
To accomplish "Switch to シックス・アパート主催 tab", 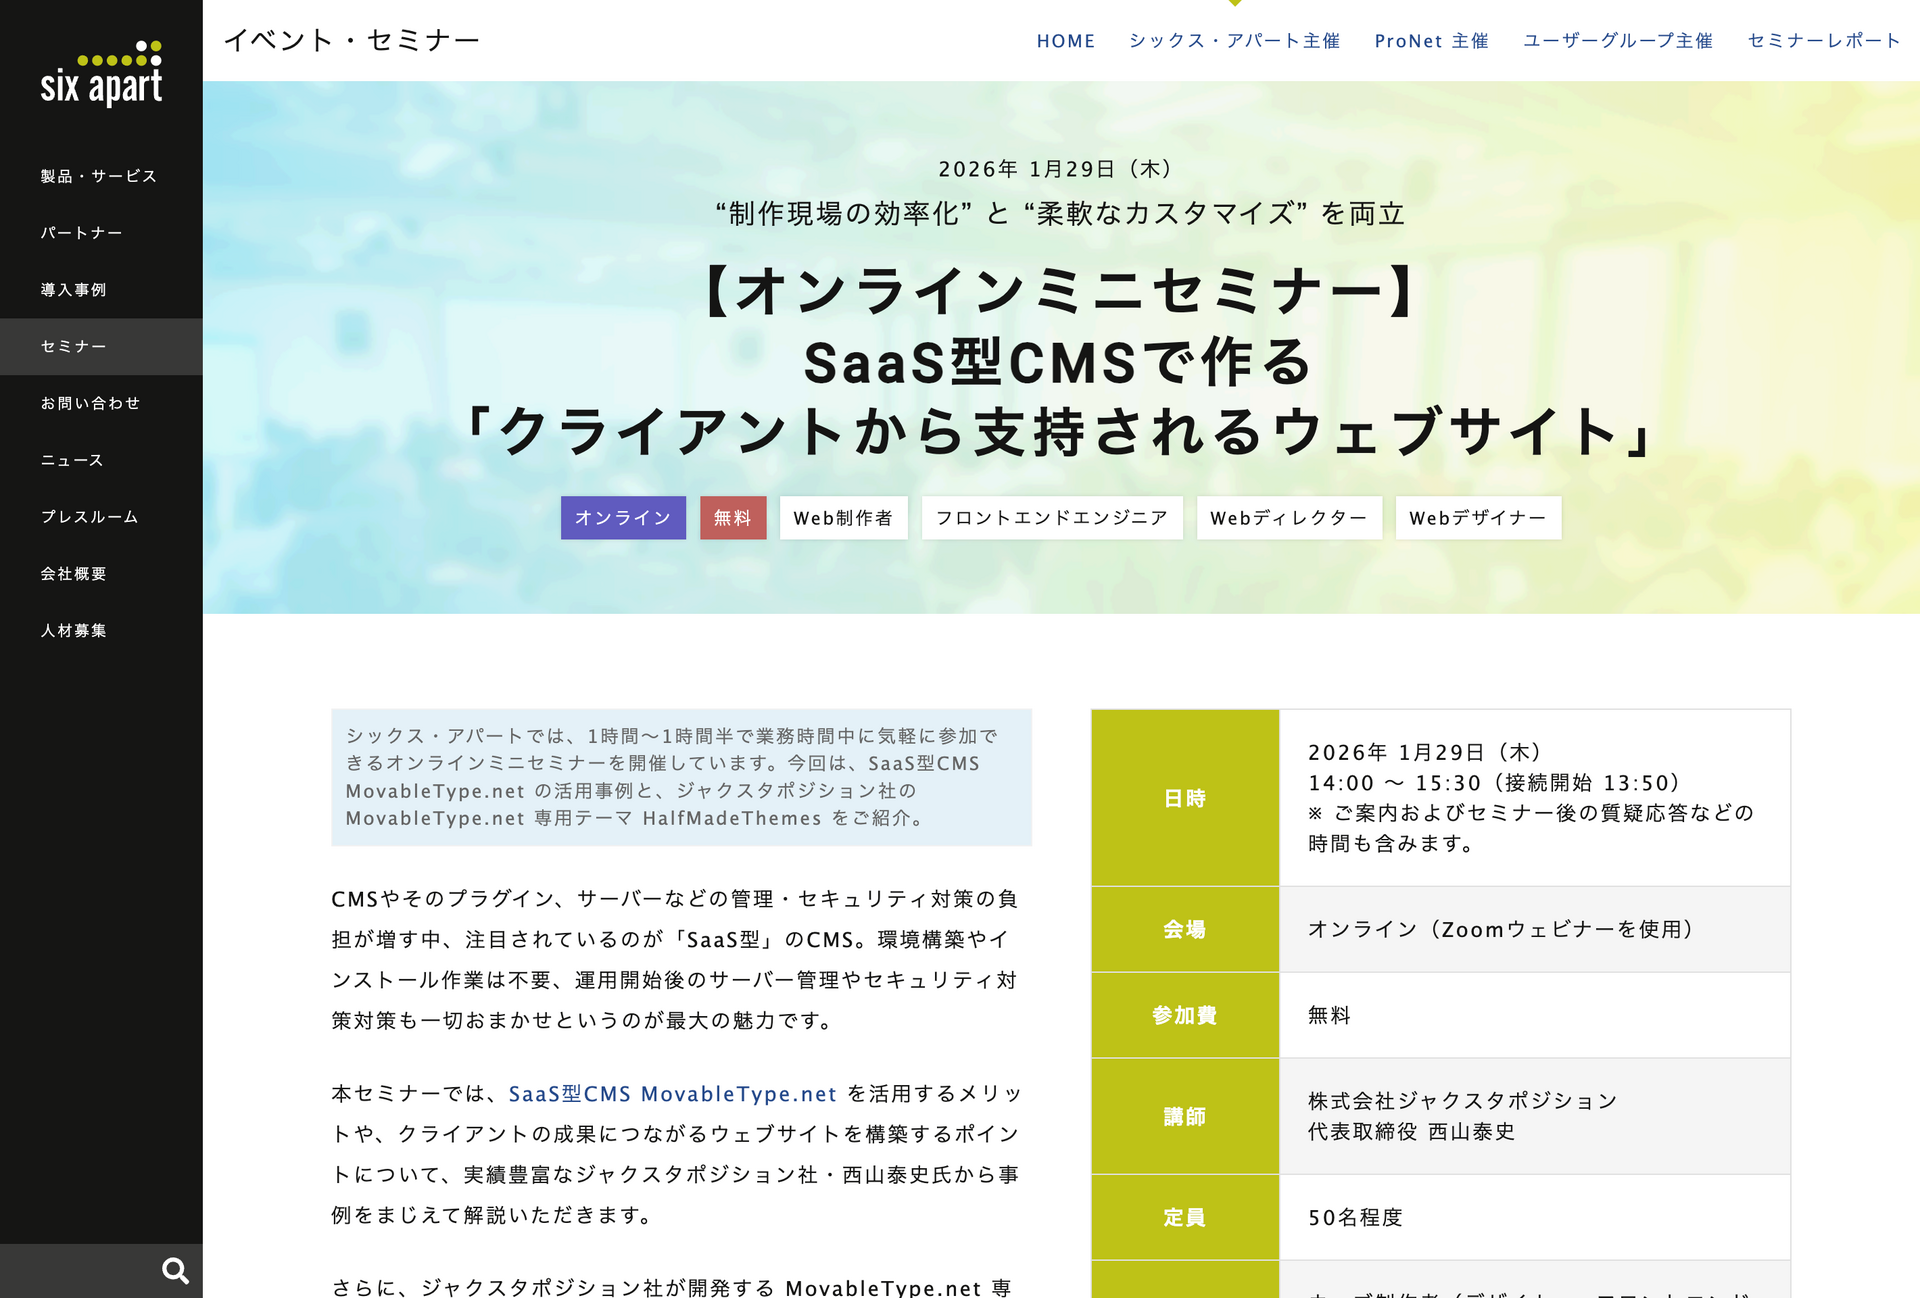I will pyautogui.click(x=1234, y=41).
